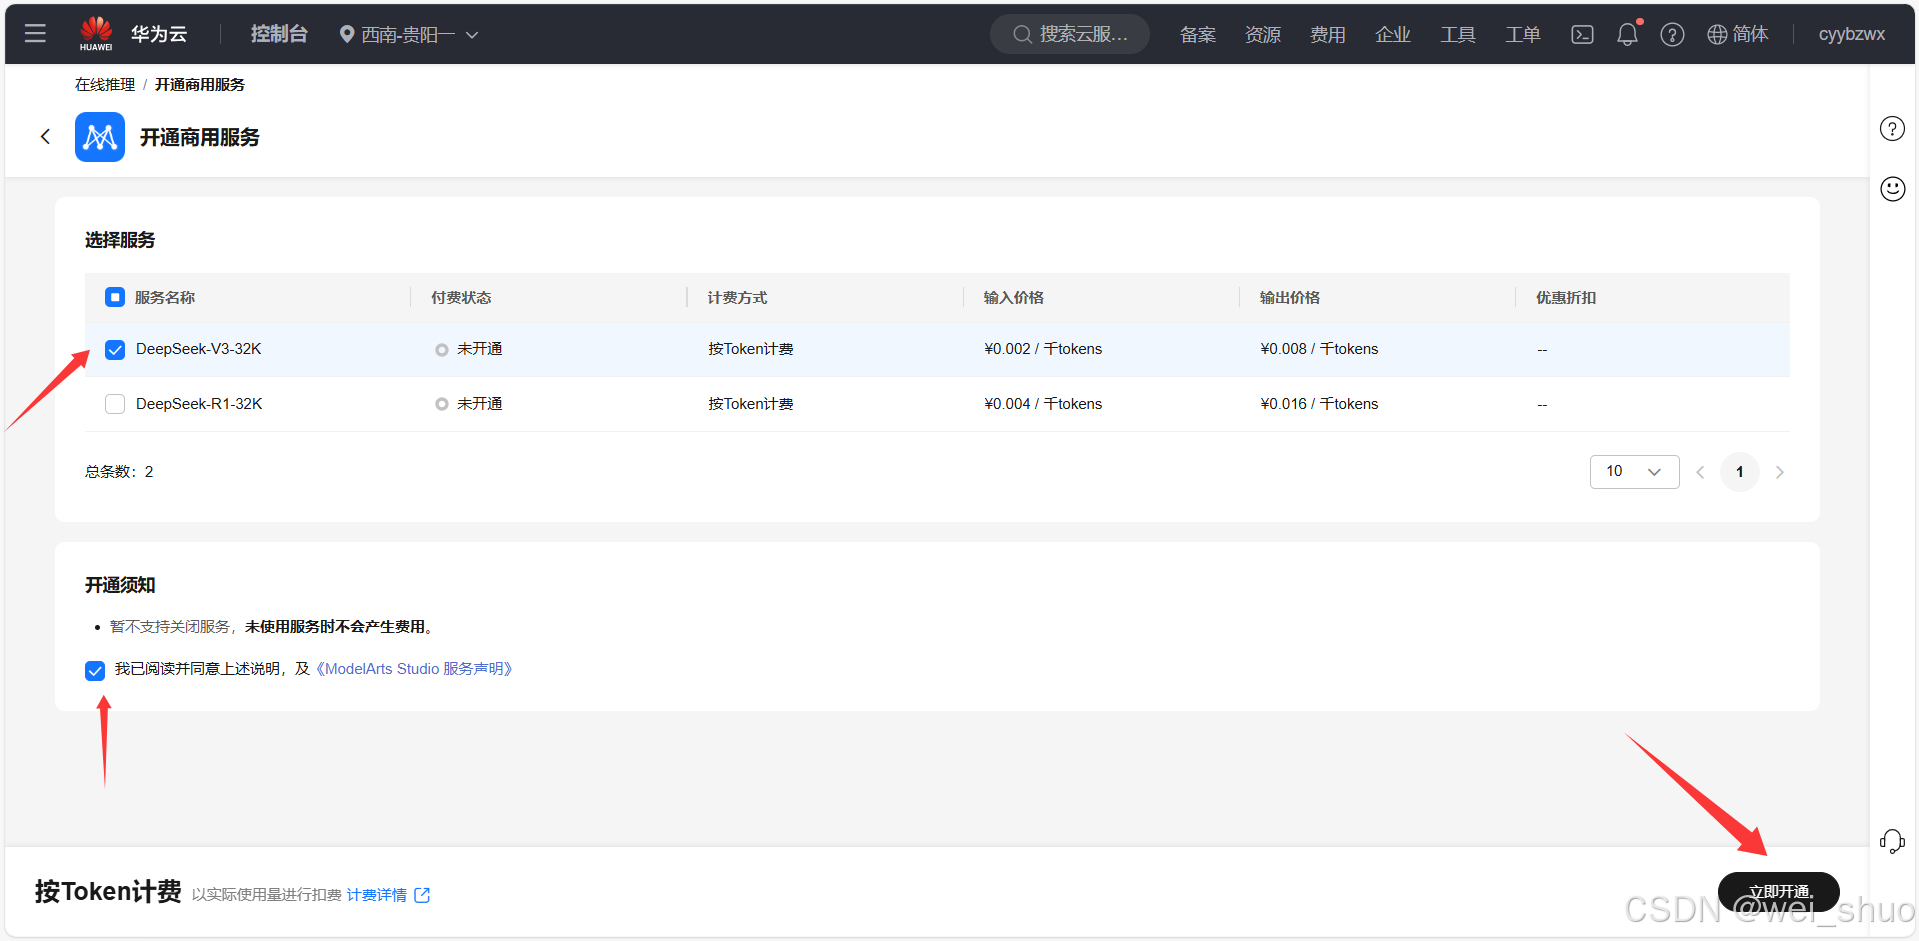Go to next page arrow

(1779, 472)
